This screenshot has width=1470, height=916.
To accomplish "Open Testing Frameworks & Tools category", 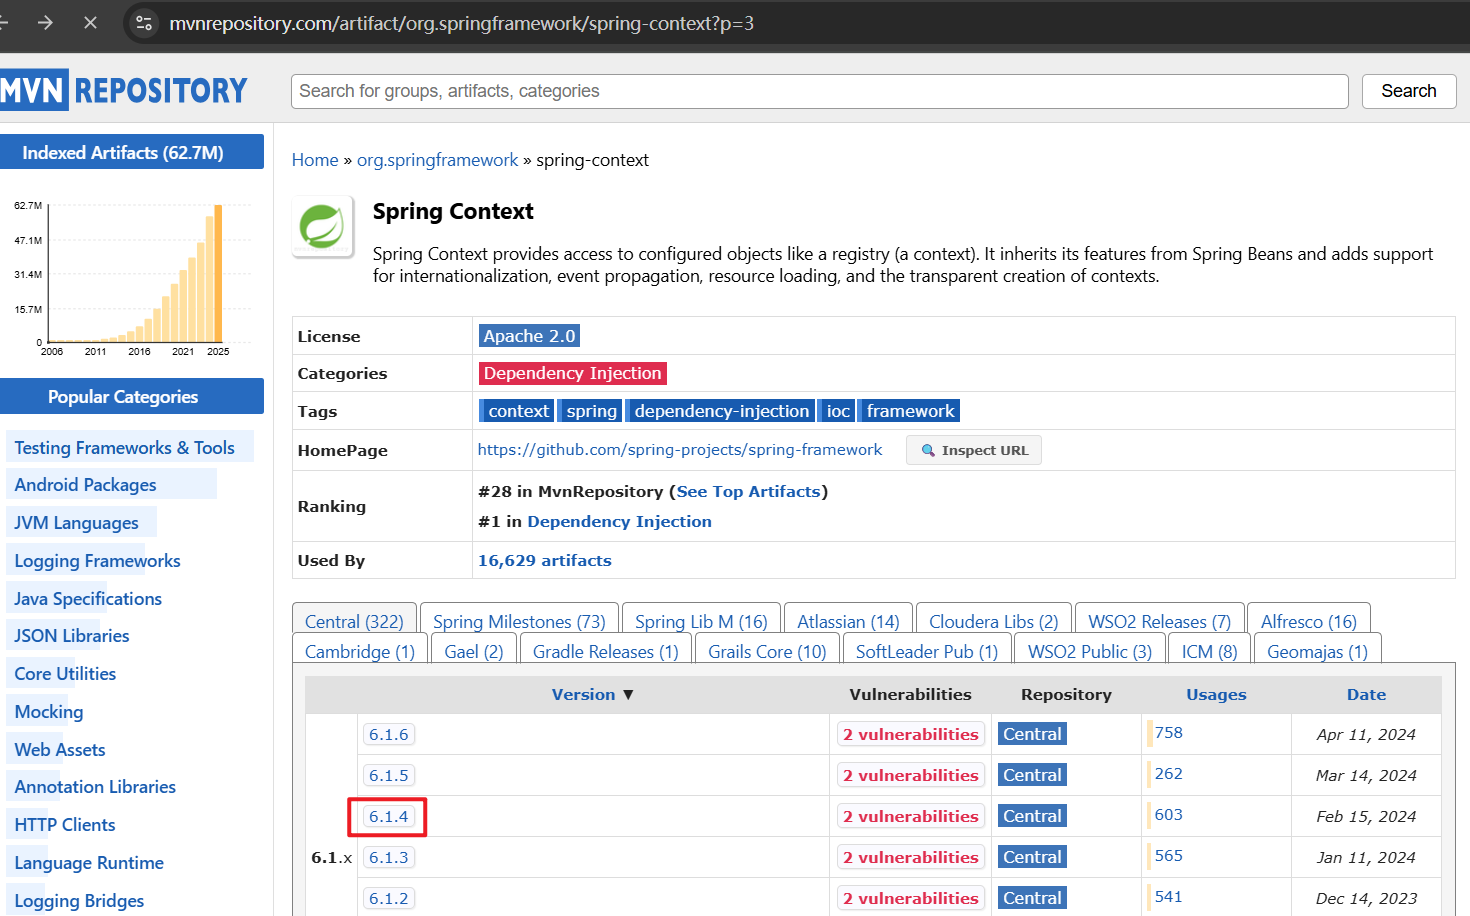I will (125, 448).
